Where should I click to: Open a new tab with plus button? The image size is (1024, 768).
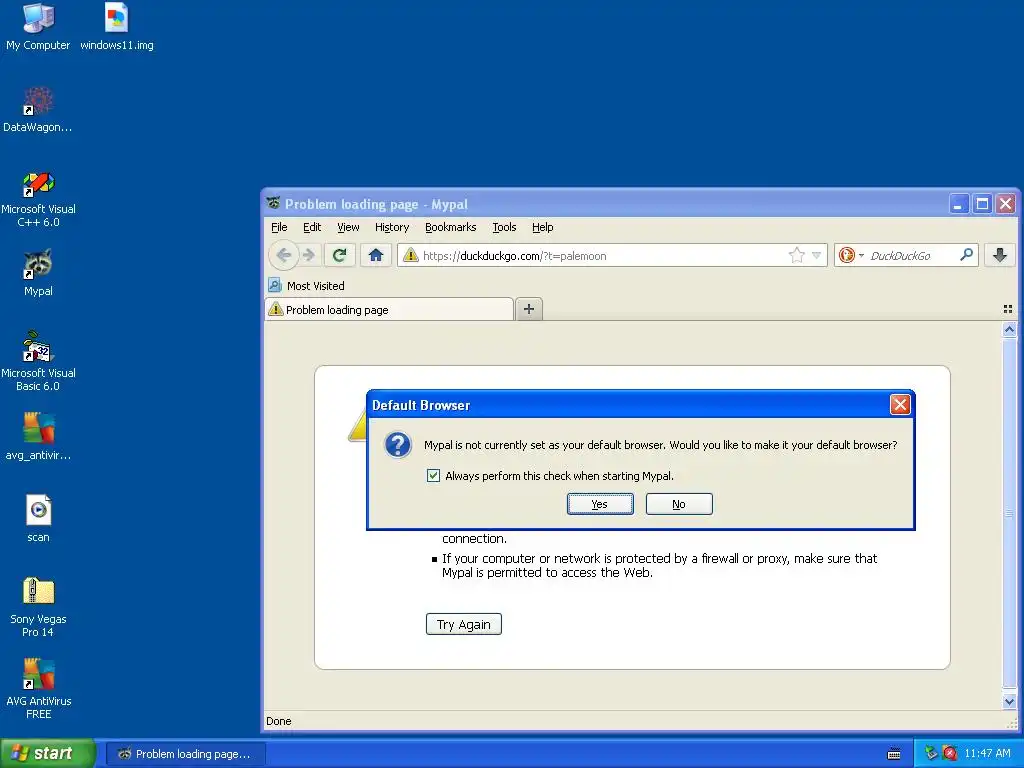point(529,309)
